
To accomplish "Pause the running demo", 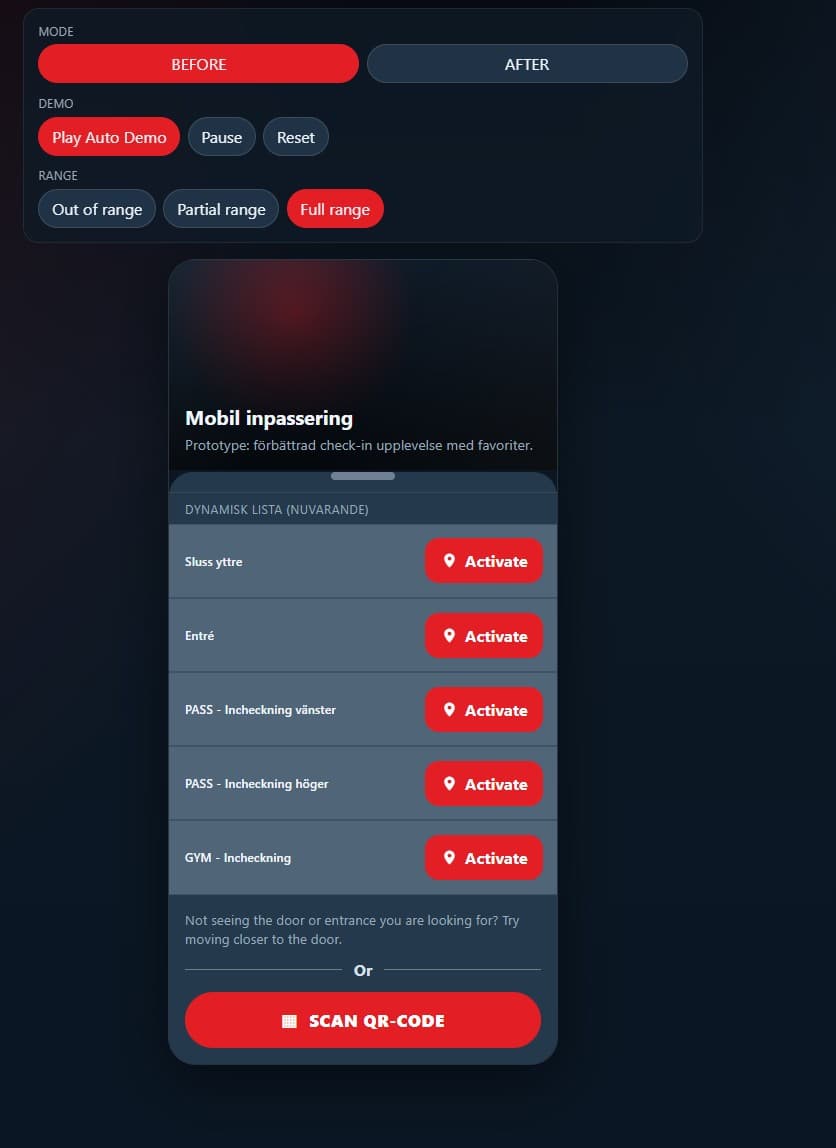I will click(x=222, y=137).
